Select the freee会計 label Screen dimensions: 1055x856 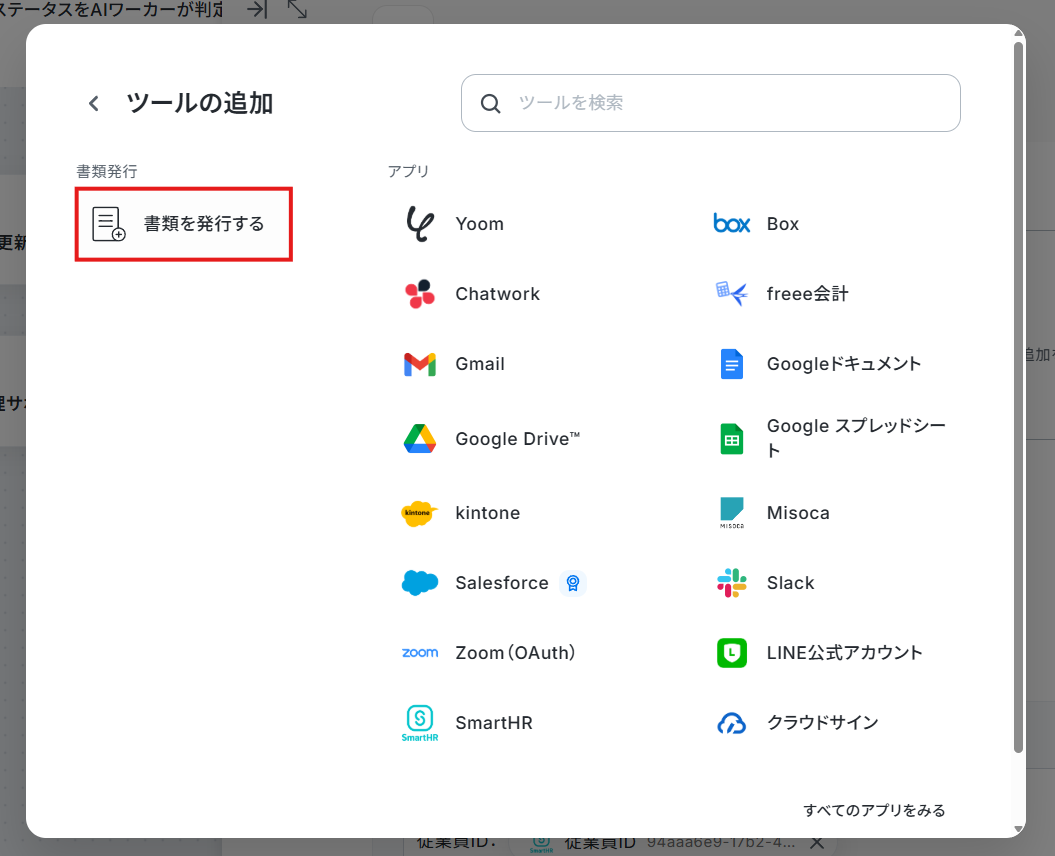[807, 294]
